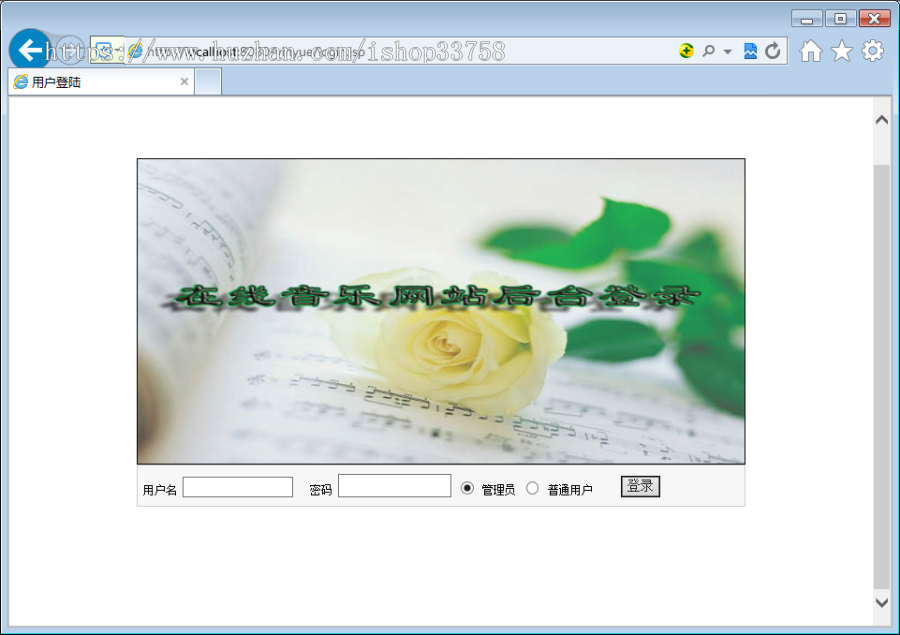Click the blue snapshot icon beside refresh
Screen dimensions: 900x635
pyautogui.click(x=751, y=51)
